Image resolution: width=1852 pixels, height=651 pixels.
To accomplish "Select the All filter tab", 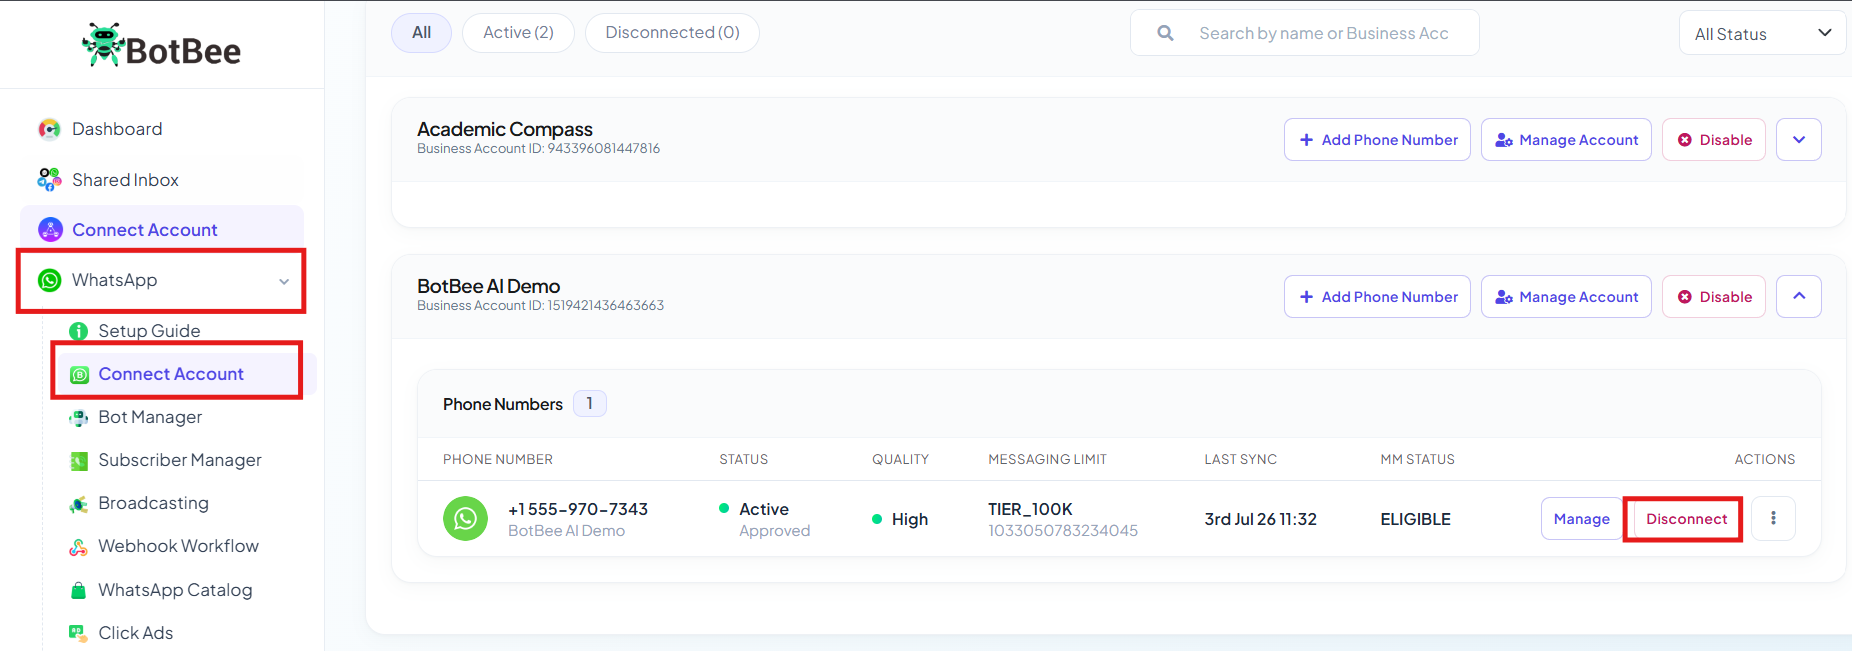I will [421, 33].
